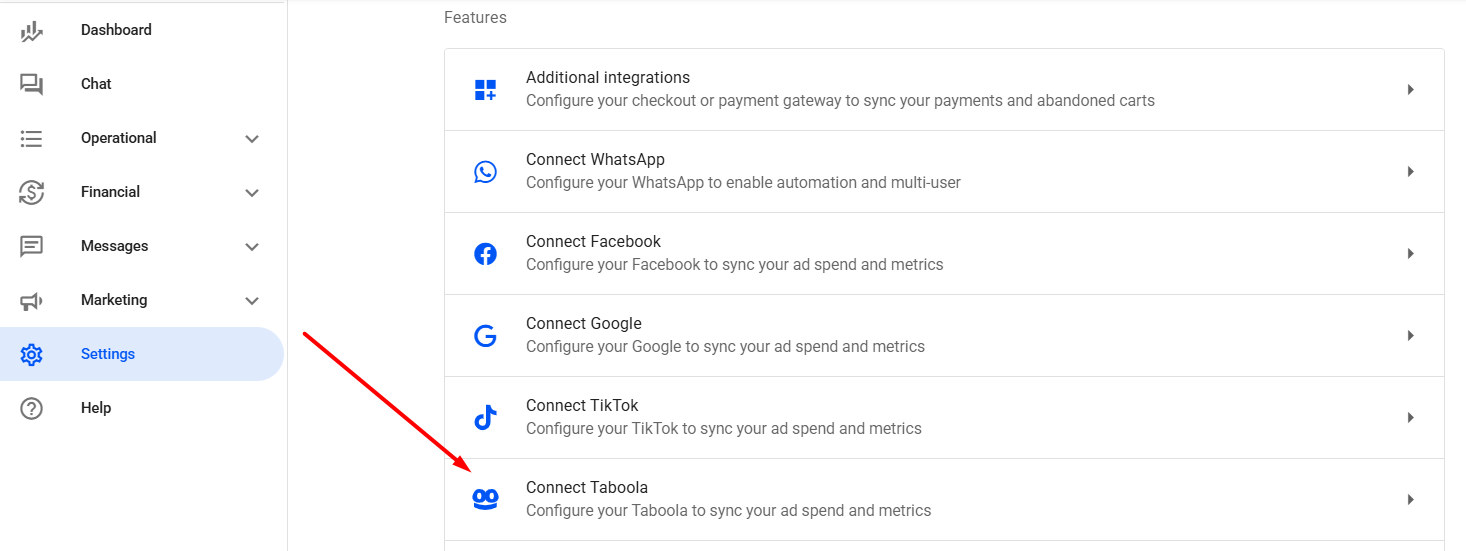Screen dimensions: 1466x551
Task: Select Chat in the sidebar
Action: pos(96,84)
